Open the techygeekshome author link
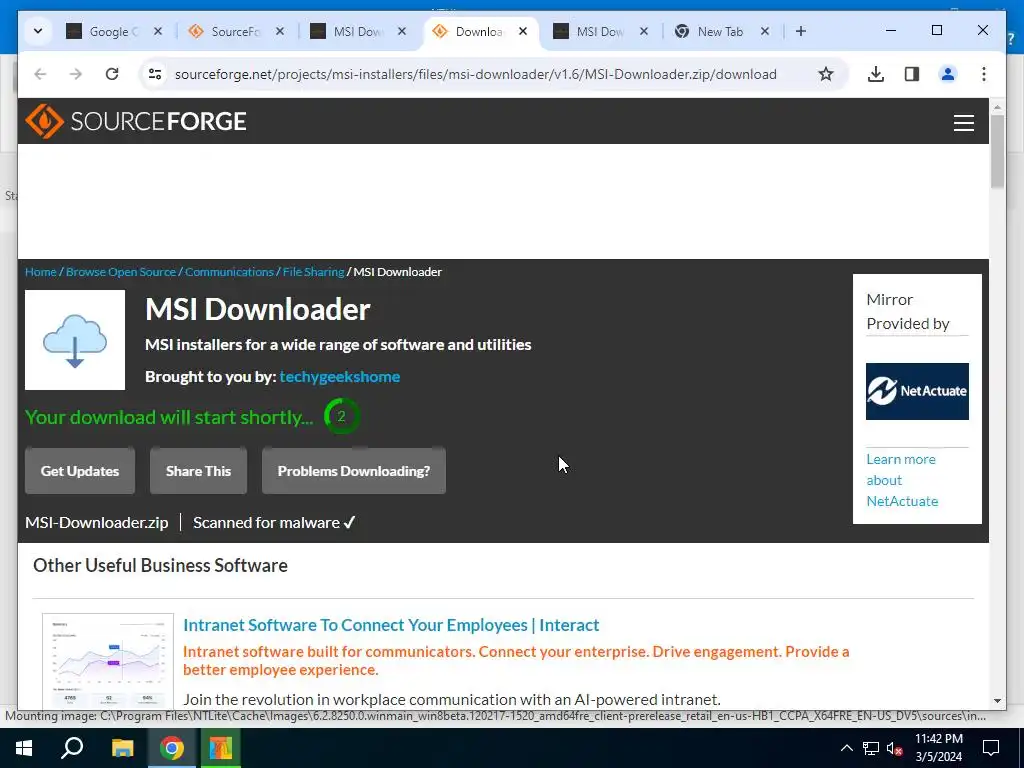The width and height of the screenshot is (1024, 768). [x=340, y=377]
